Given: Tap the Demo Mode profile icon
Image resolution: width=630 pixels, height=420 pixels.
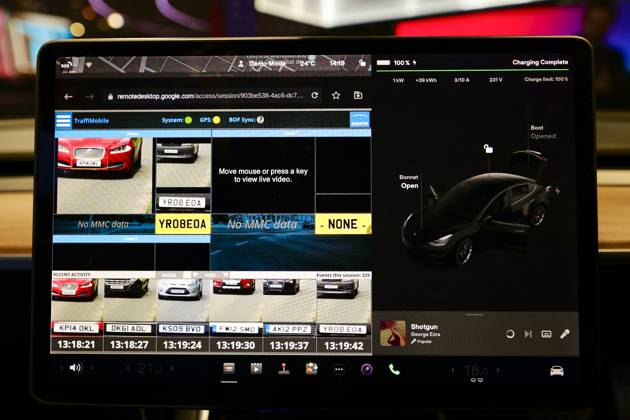Looking at the screenshot, I should [241, 64].
